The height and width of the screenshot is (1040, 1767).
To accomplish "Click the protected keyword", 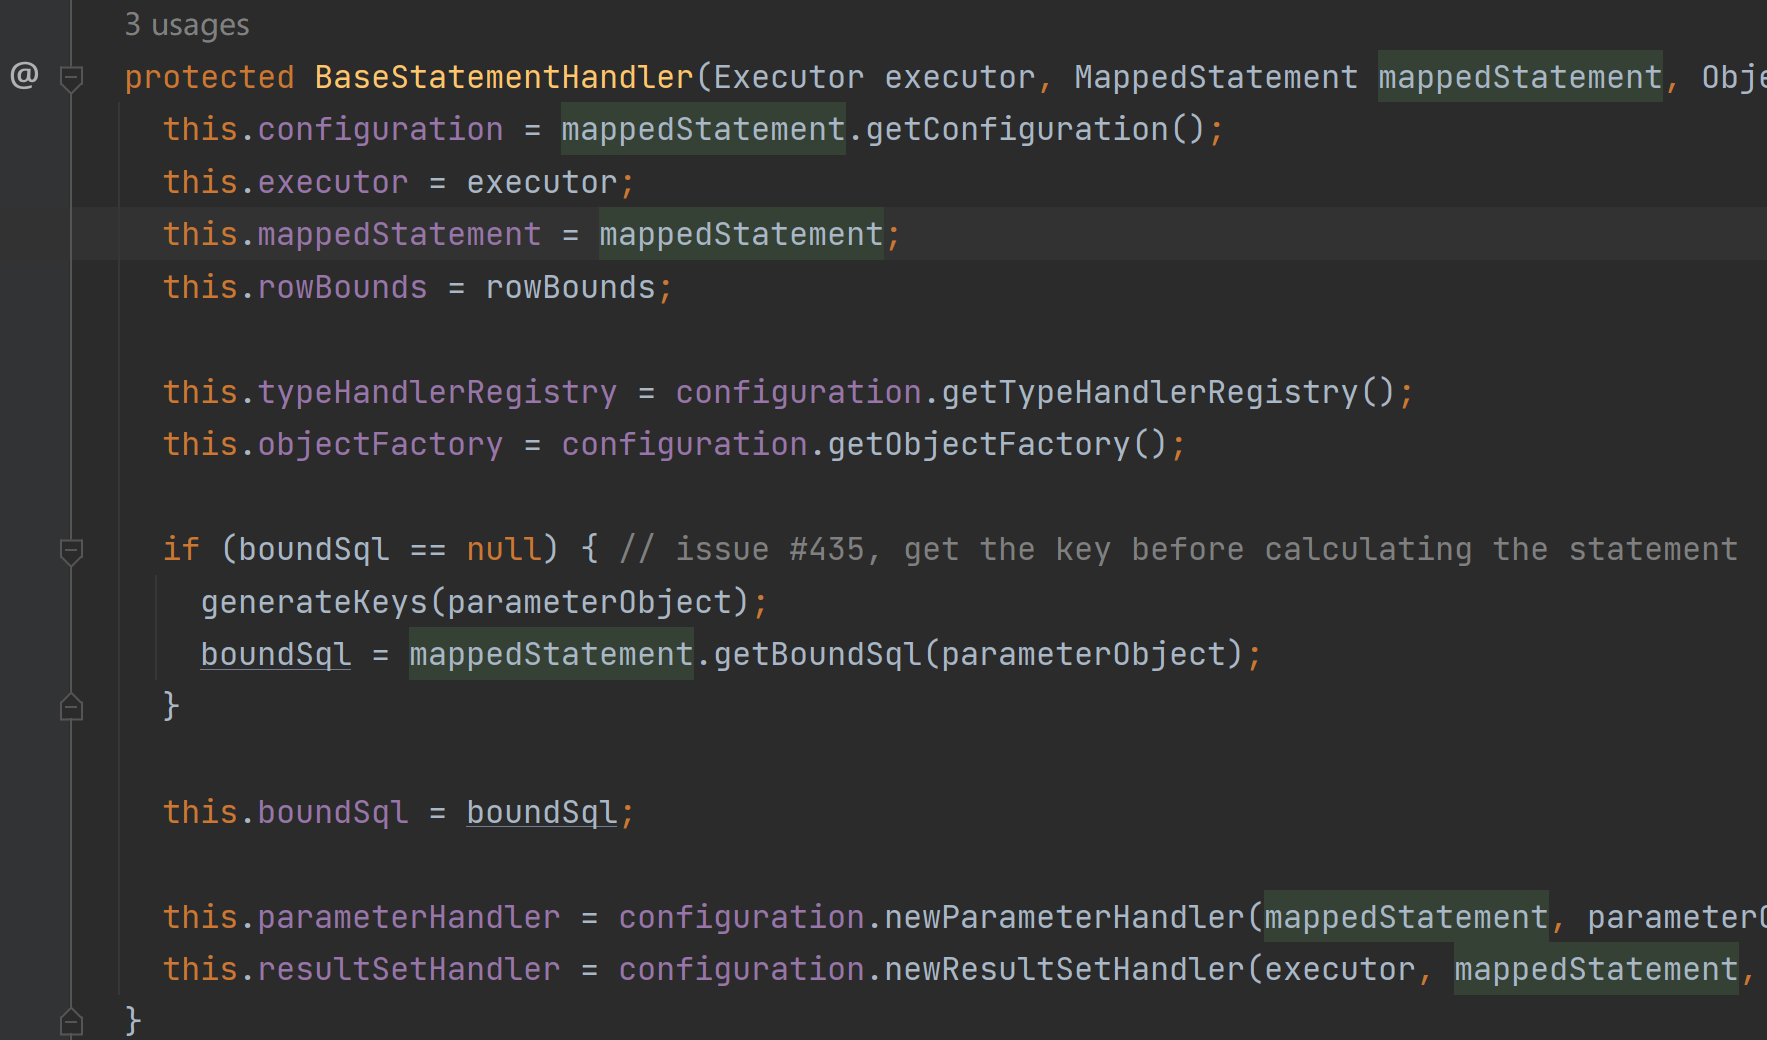I will [209, 77].
